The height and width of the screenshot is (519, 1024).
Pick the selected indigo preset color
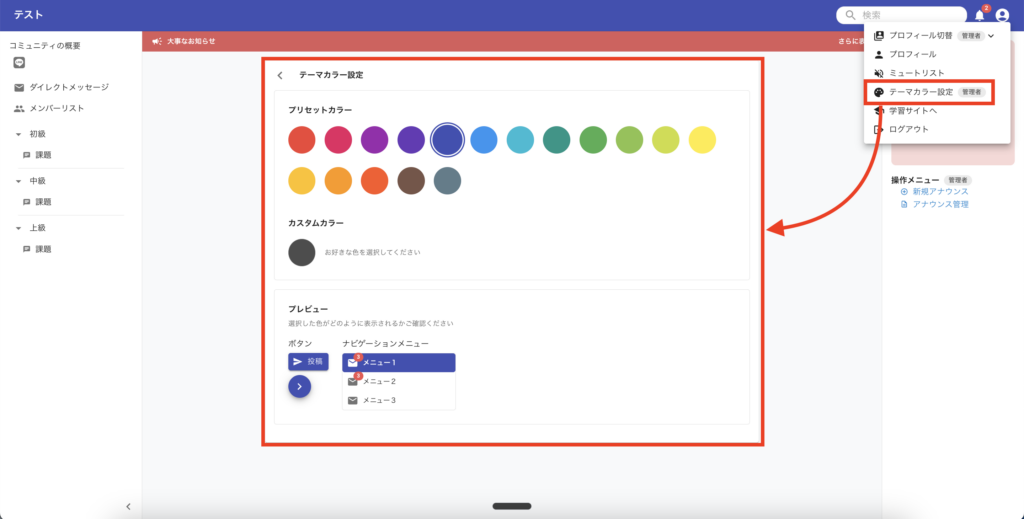coord(447,140)
